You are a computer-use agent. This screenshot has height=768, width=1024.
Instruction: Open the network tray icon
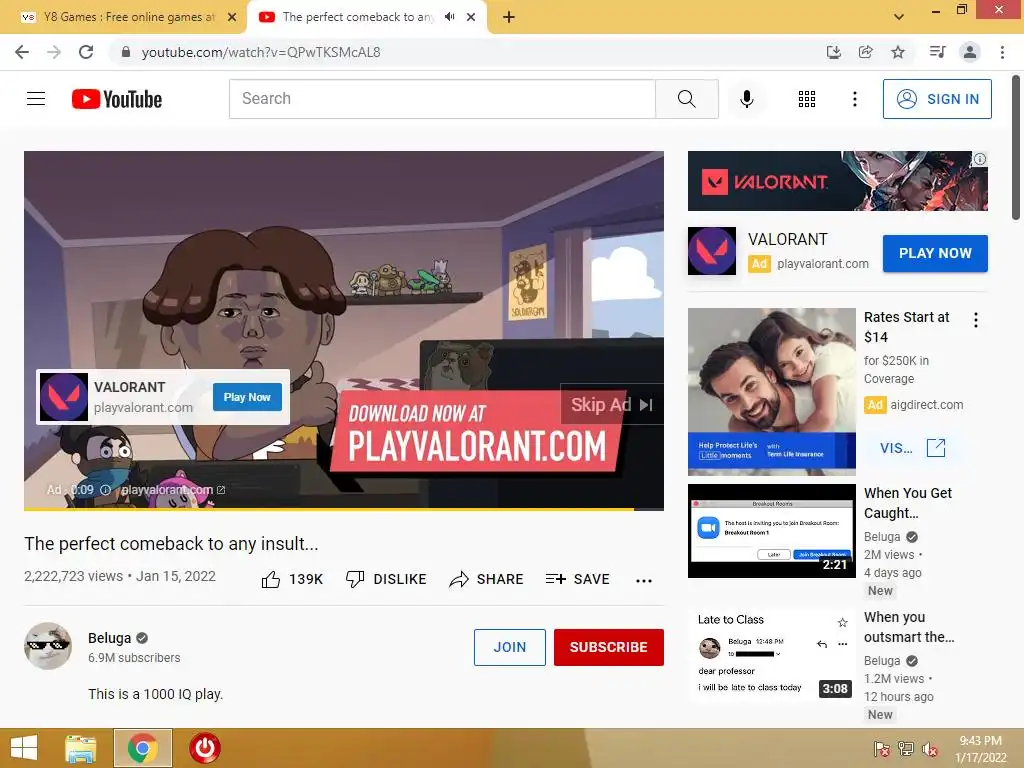(906, 749)
